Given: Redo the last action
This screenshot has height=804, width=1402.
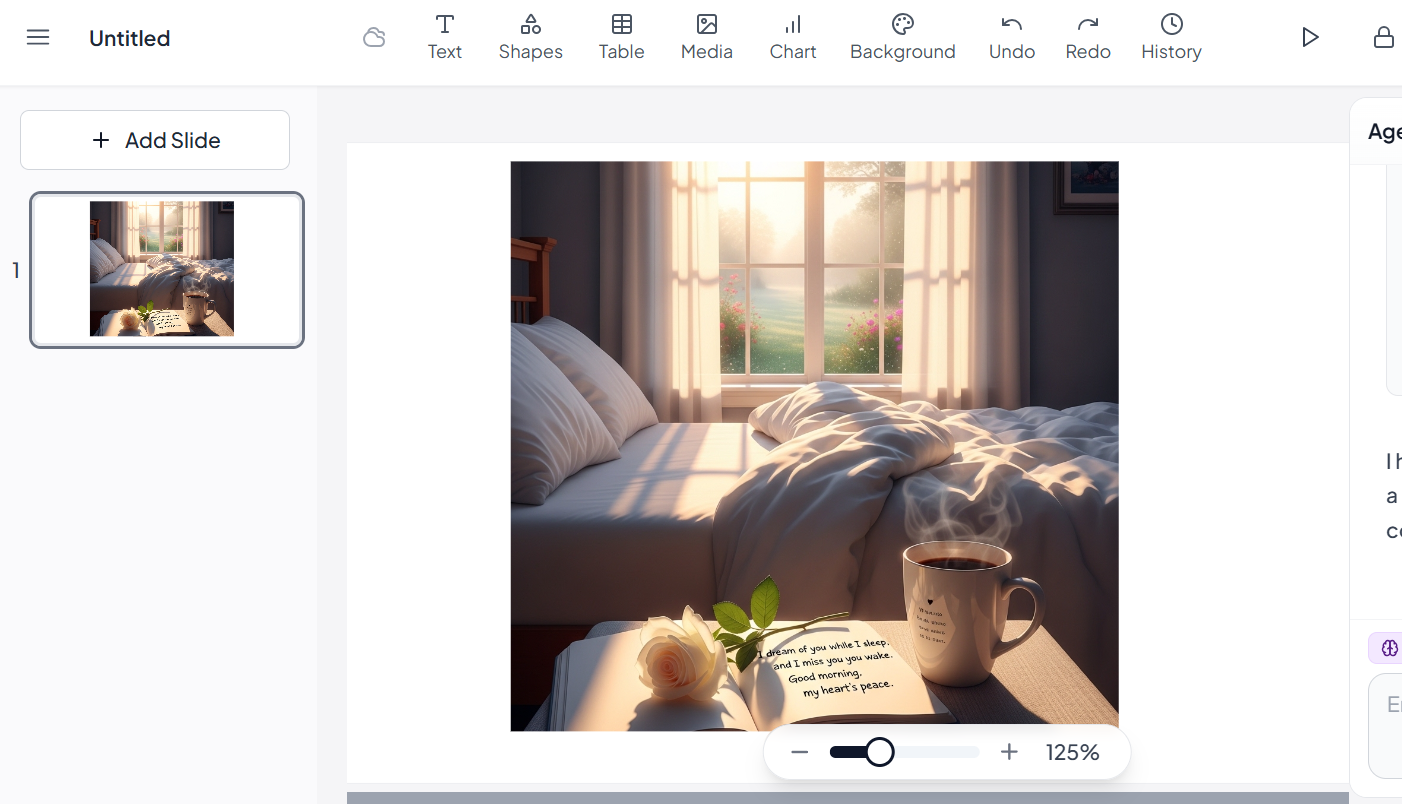Looking at the screenshot, I should (1088, 38).
